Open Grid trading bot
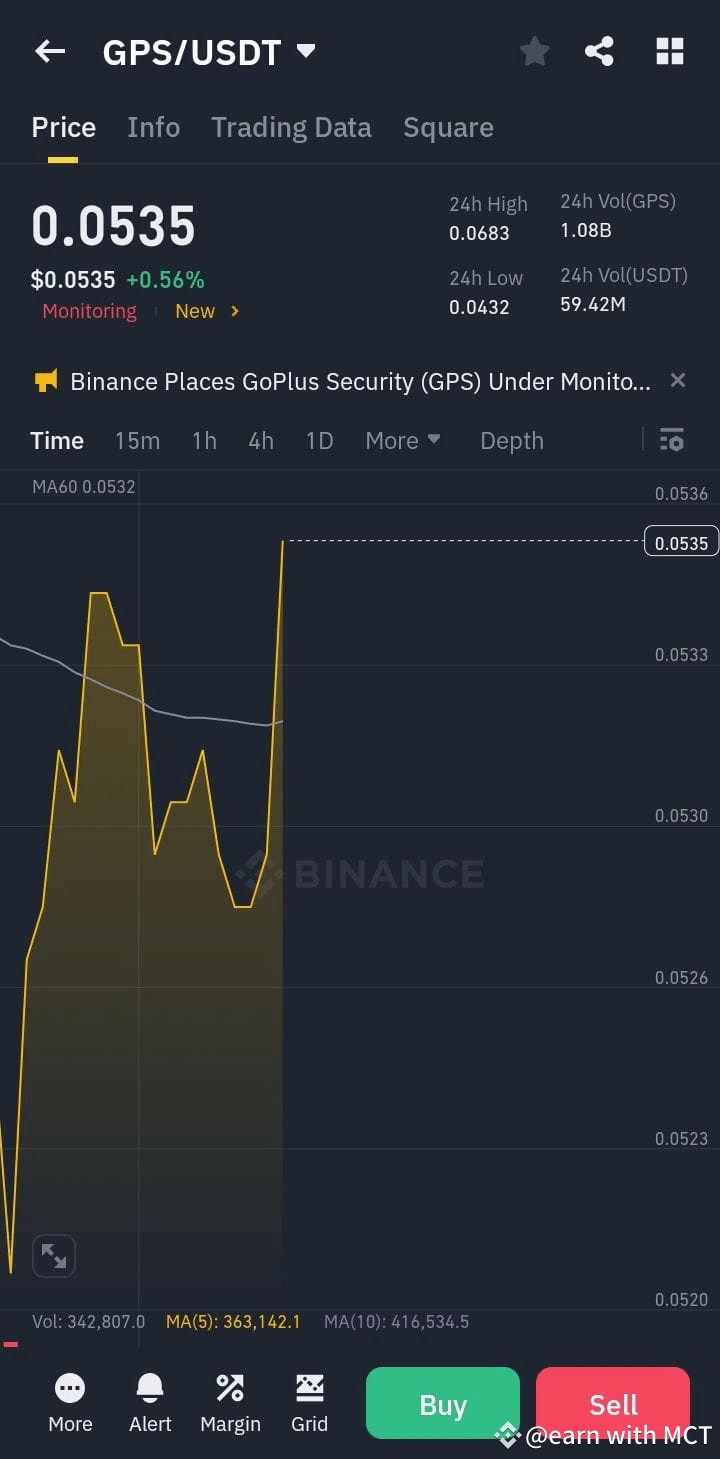Viewport: 720px width, 1459px height. coord(309,1403)
